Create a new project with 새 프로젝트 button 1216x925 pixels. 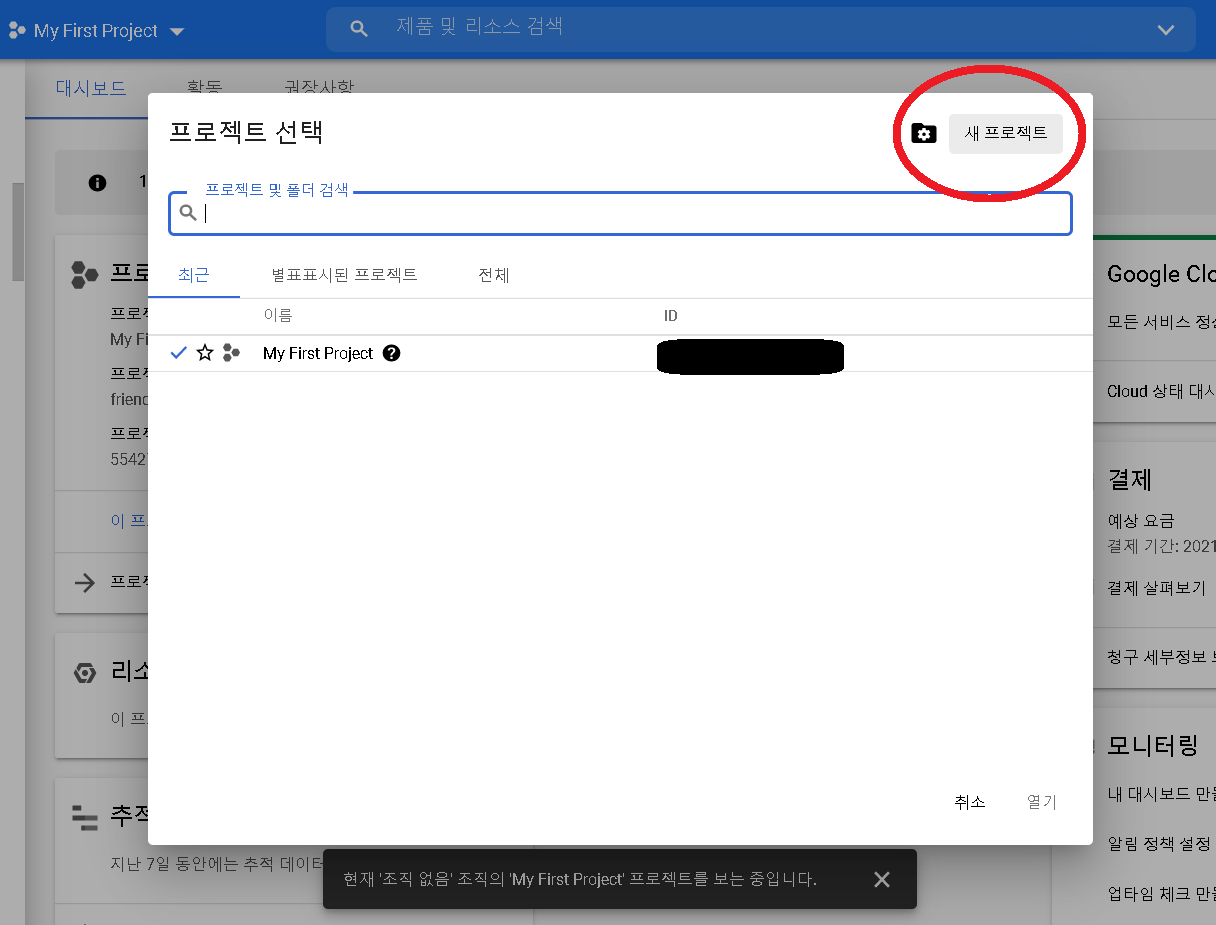[1005, 133]
